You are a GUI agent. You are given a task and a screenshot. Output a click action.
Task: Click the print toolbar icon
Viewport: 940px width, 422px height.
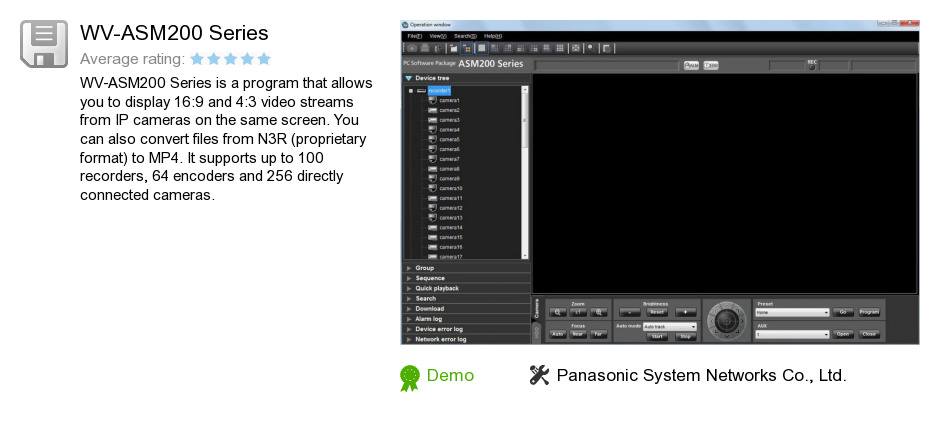[x=424, y=48]
